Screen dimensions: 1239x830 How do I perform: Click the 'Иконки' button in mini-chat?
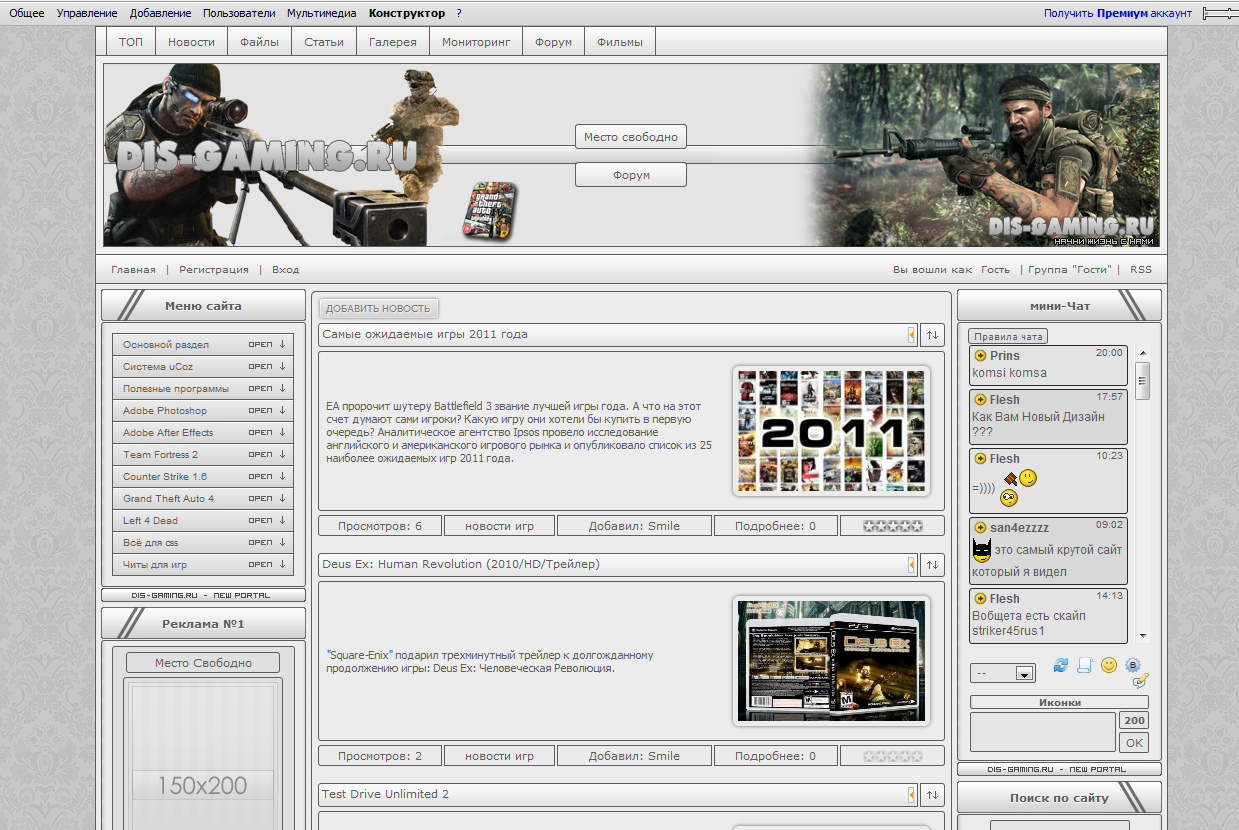click(x=1059, y=703)
